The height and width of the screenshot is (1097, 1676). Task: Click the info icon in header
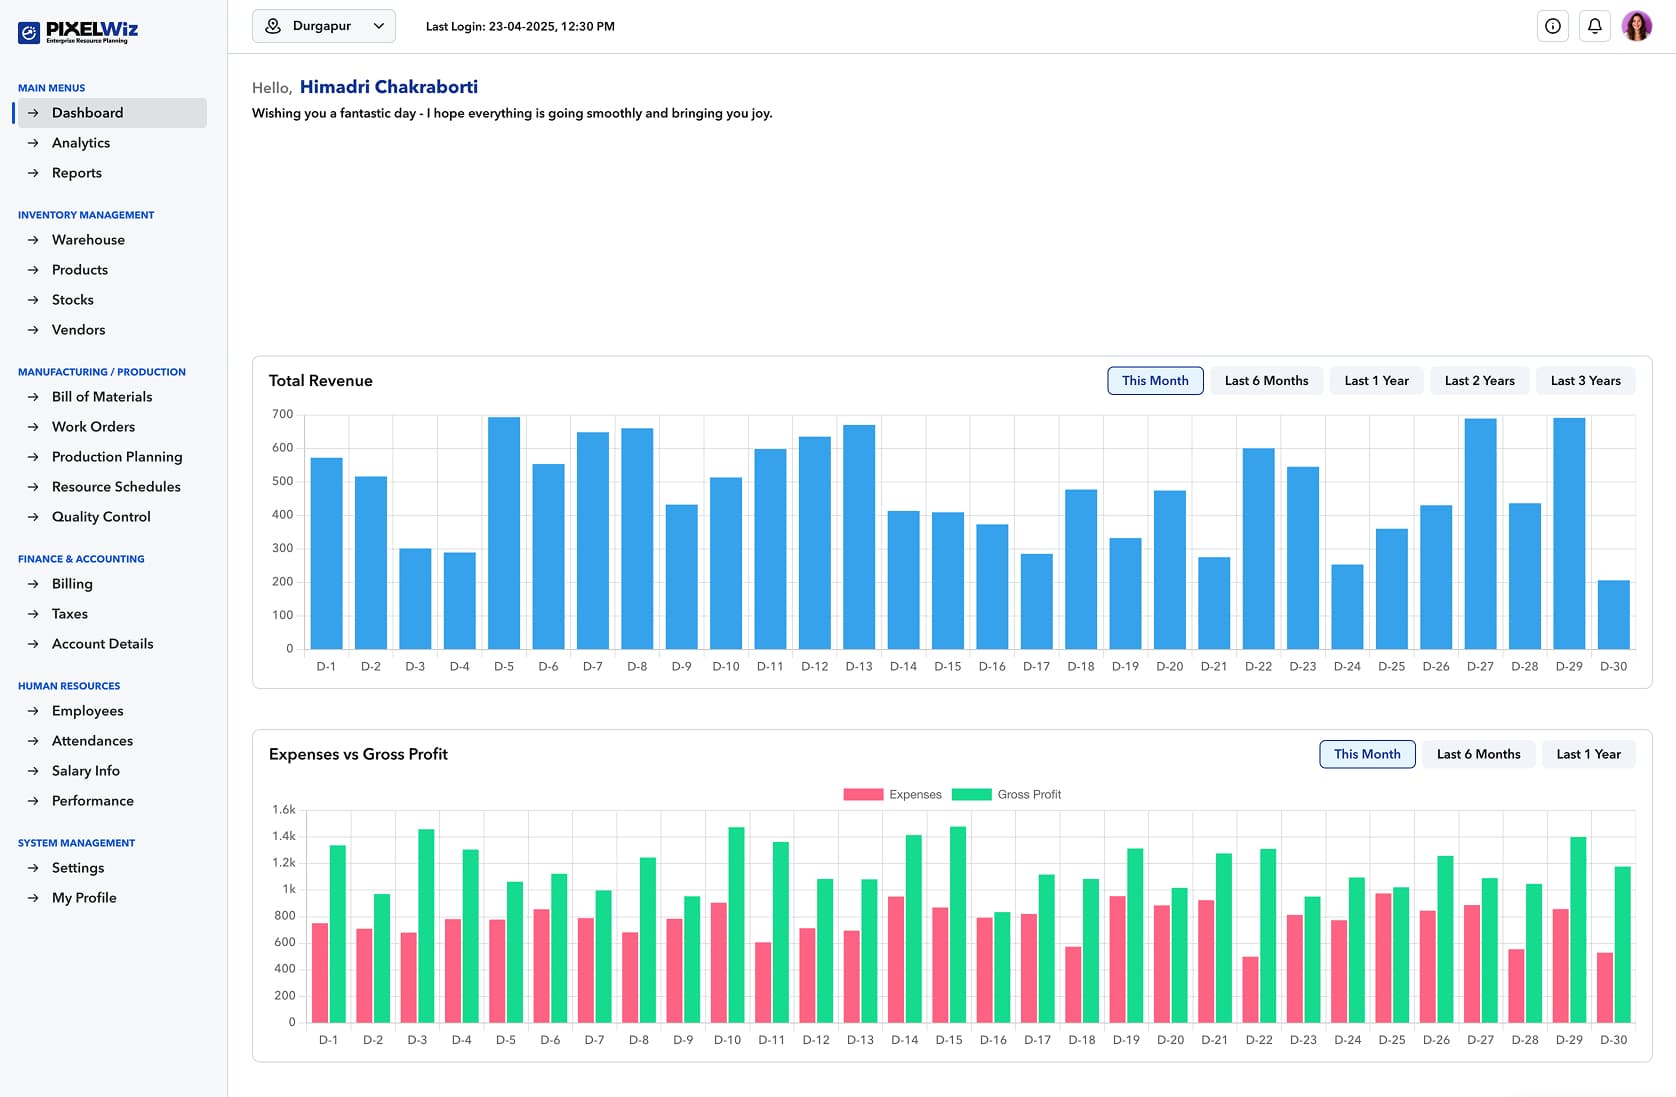1553,26
